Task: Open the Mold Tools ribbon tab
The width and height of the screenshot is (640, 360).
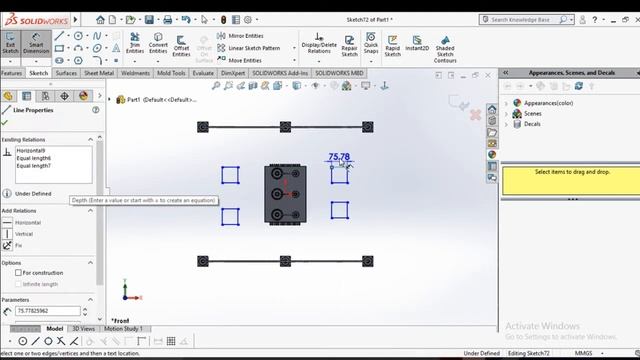Action: [x=171, y=73]
